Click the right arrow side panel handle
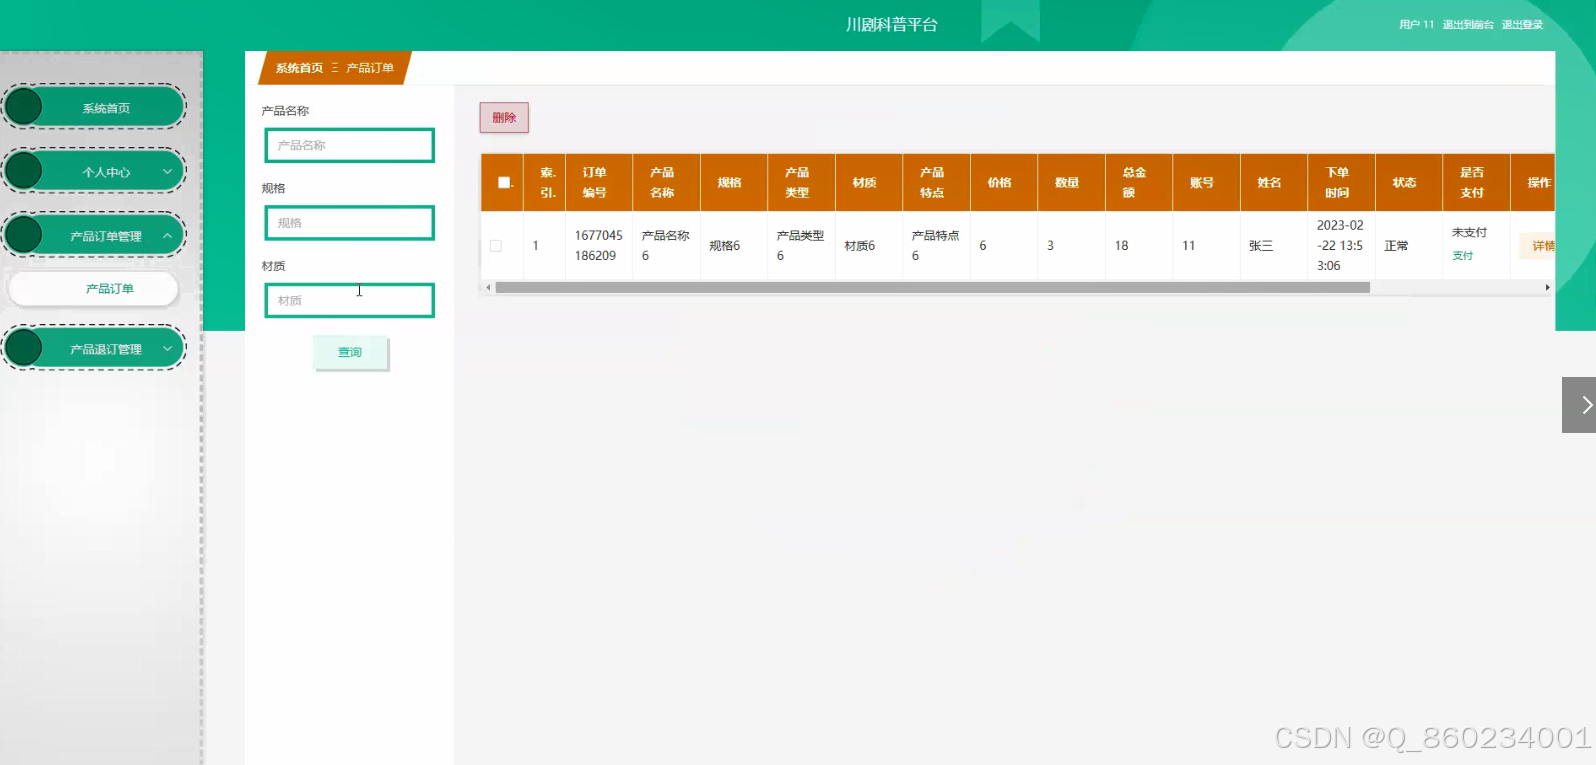Viewport: 1596px width, 765px height. pyautogui.click(x=1579, y=405)
